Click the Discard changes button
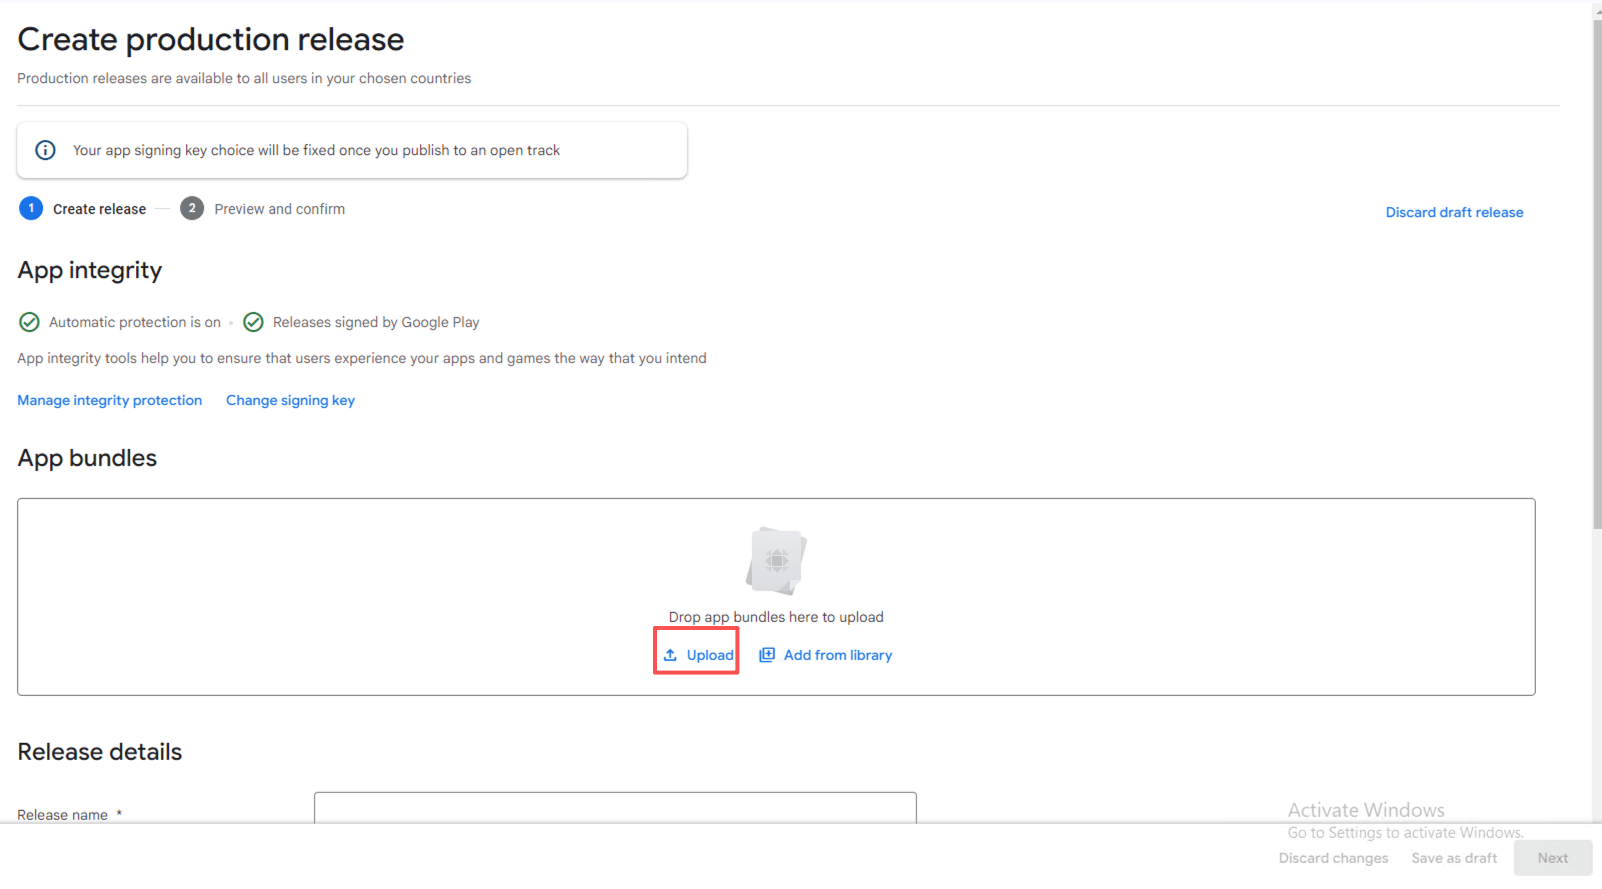 tap(1333, 858)
